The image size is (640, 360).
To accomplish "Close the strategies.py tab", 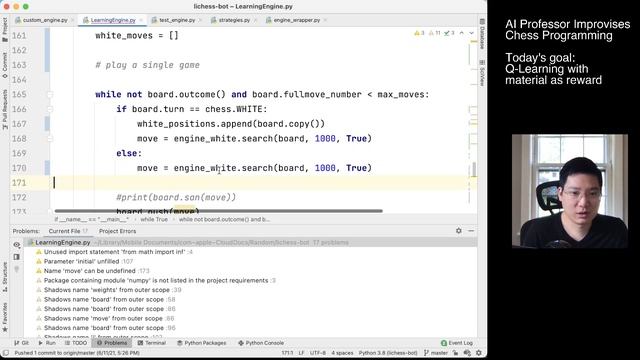I will coord(256,20).
